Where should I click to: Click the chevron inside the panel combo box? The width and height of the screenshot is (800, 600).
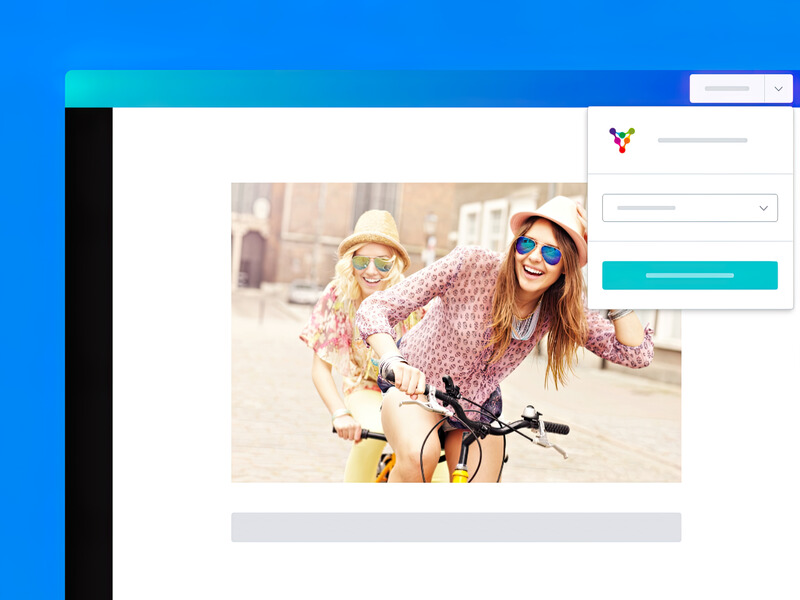coord(765,207)
